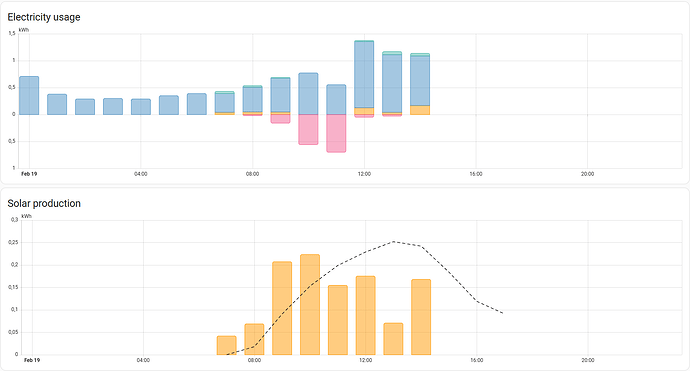Click the blue segment of the 14:00 usage bar
Image resolution: width=690 pixels, height=371 pixels.
420,81
